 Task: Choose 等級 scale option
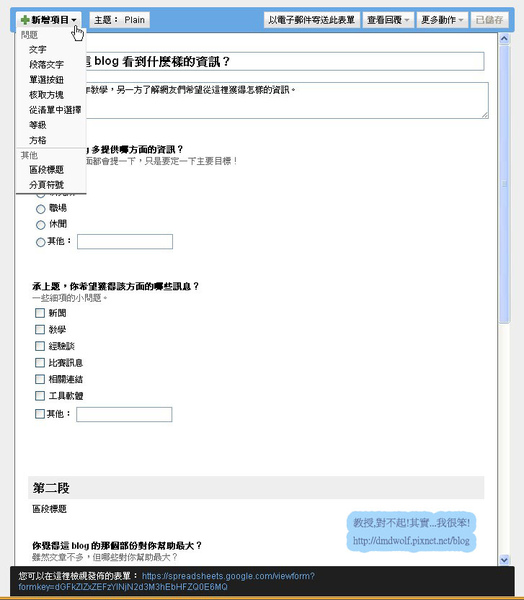(x=38, y=125)
